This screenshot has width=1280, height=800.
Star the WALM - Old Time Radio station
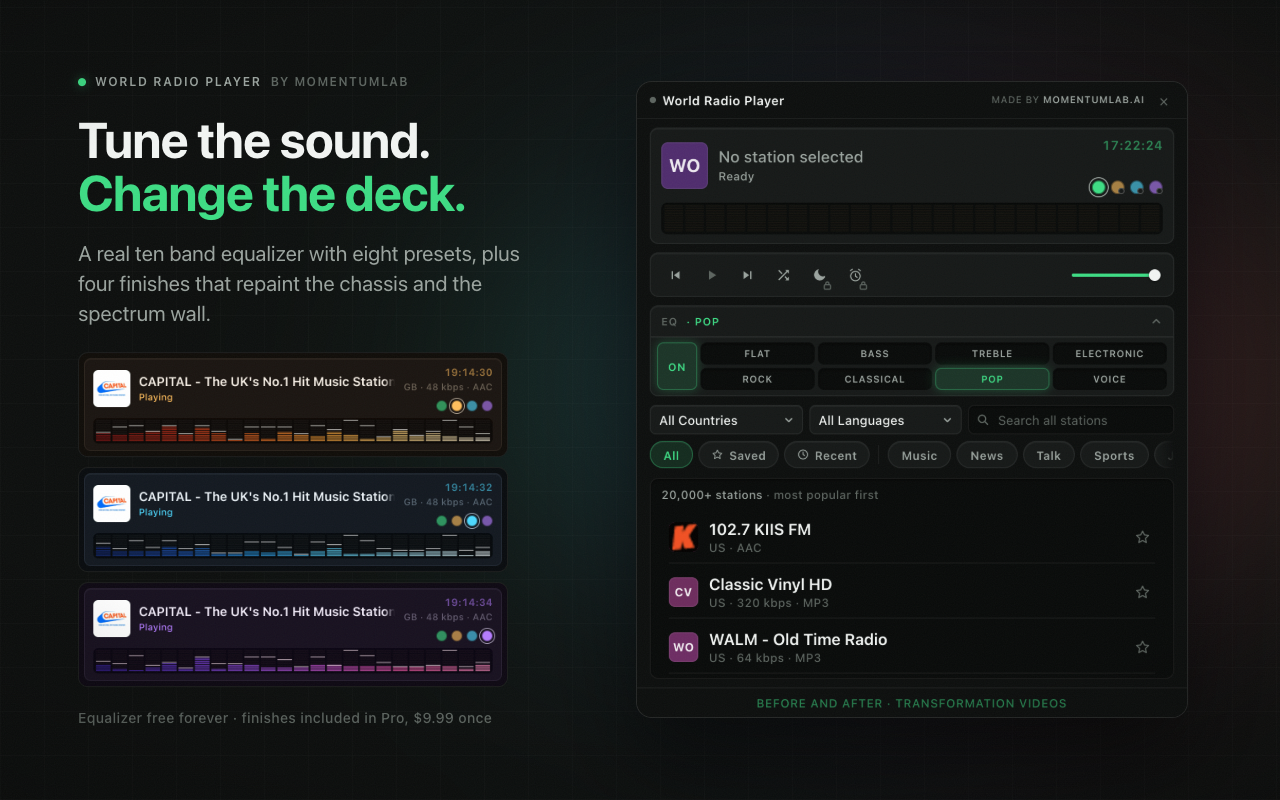1142,647
